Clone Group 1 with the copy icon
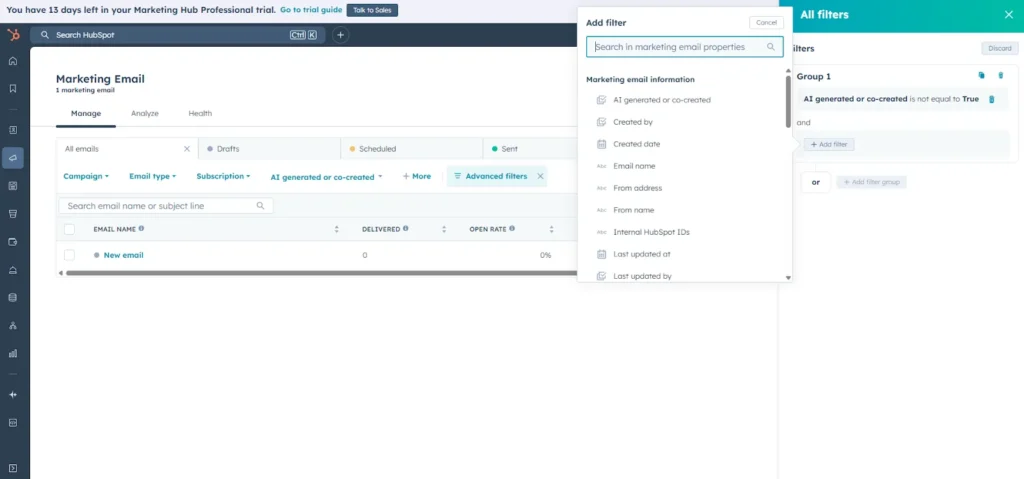Screen dimensions: 1024x479 click(981, 76)
